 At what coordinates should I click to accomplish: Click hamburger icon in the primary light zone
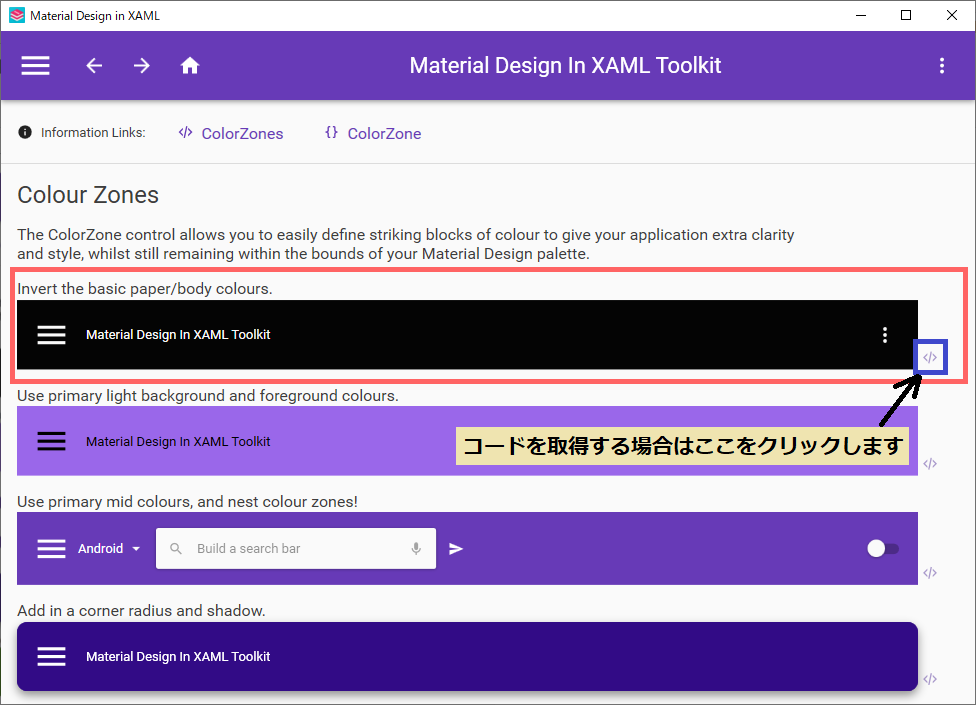click(51, 441)
